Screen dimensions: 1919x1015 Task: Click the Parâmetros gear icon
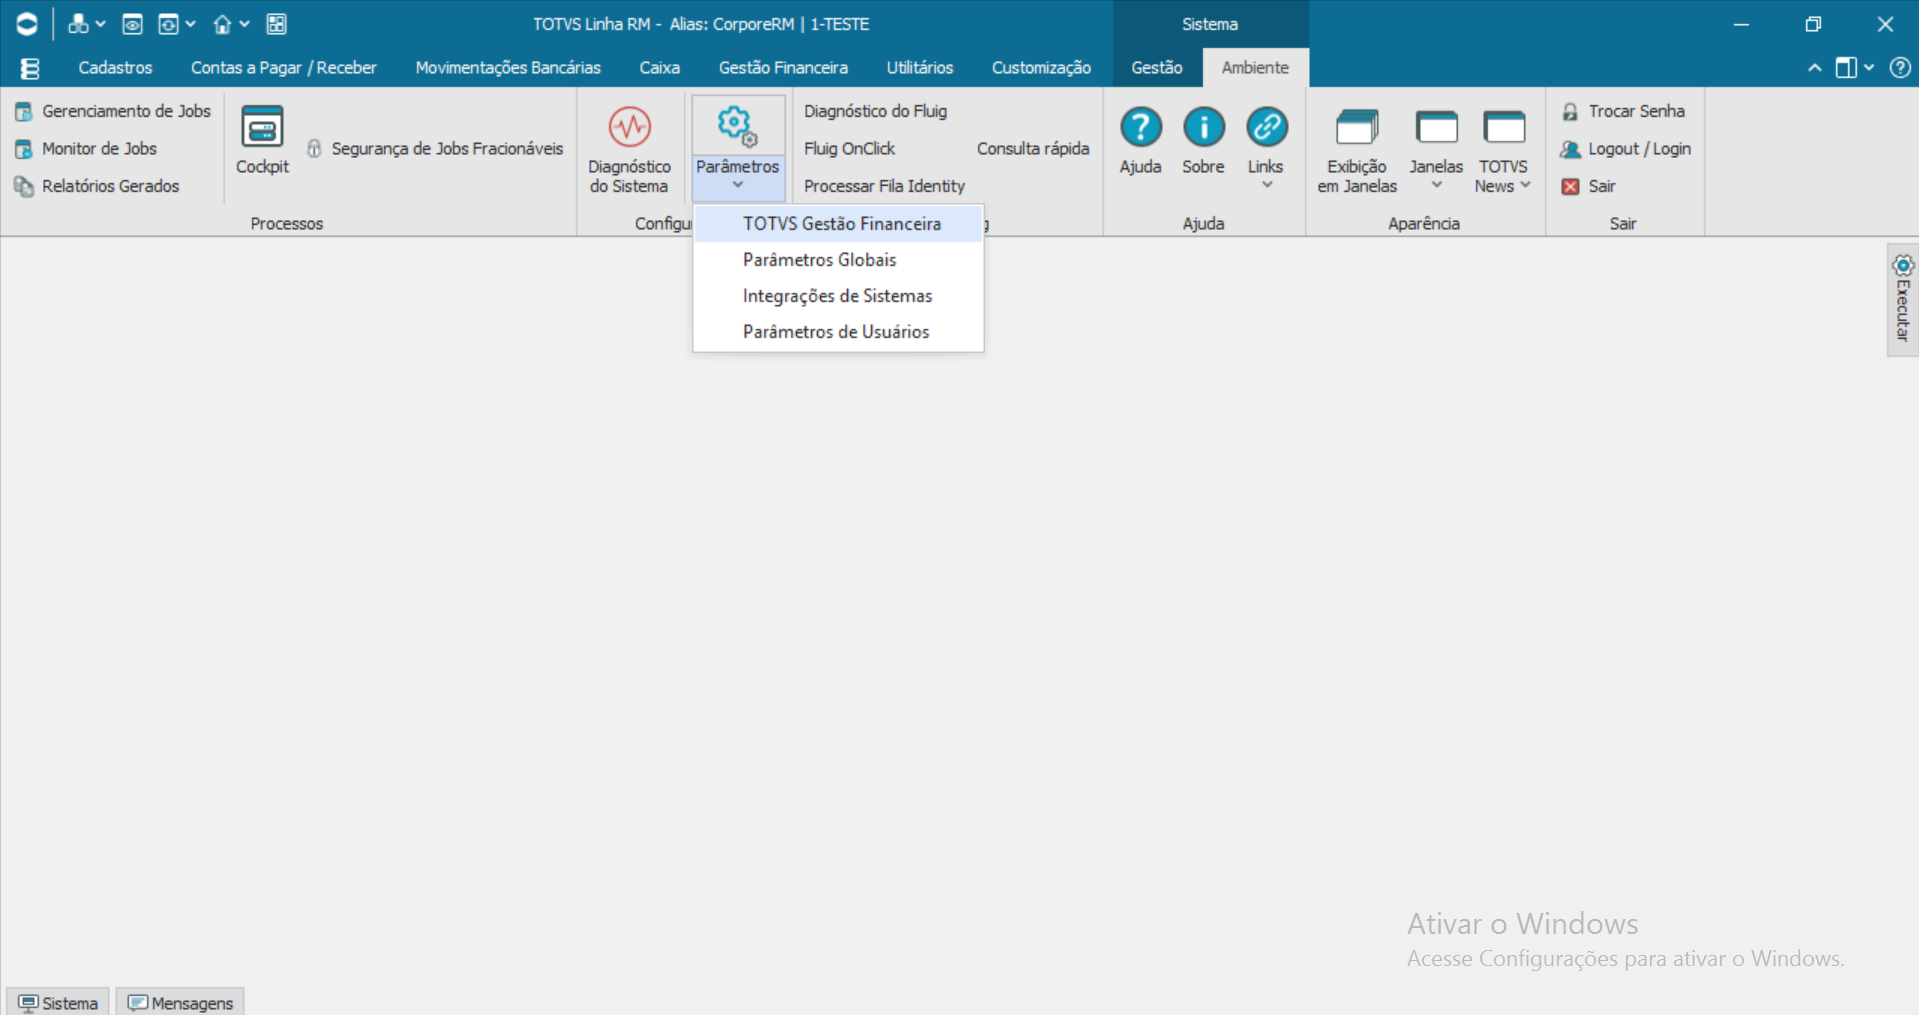pos(737,126)
